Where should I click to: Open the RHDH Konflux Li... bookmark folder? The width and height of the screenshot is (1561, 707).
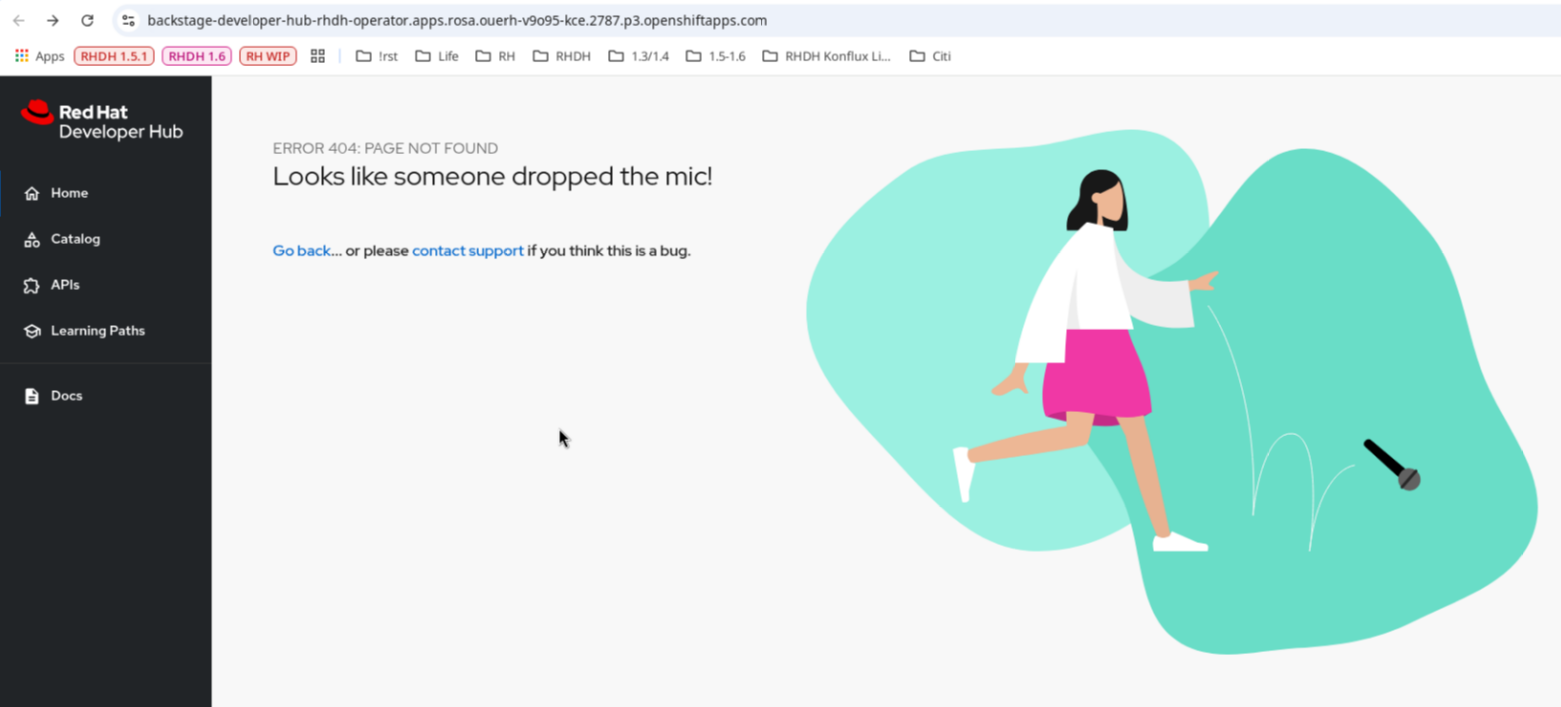826,56
